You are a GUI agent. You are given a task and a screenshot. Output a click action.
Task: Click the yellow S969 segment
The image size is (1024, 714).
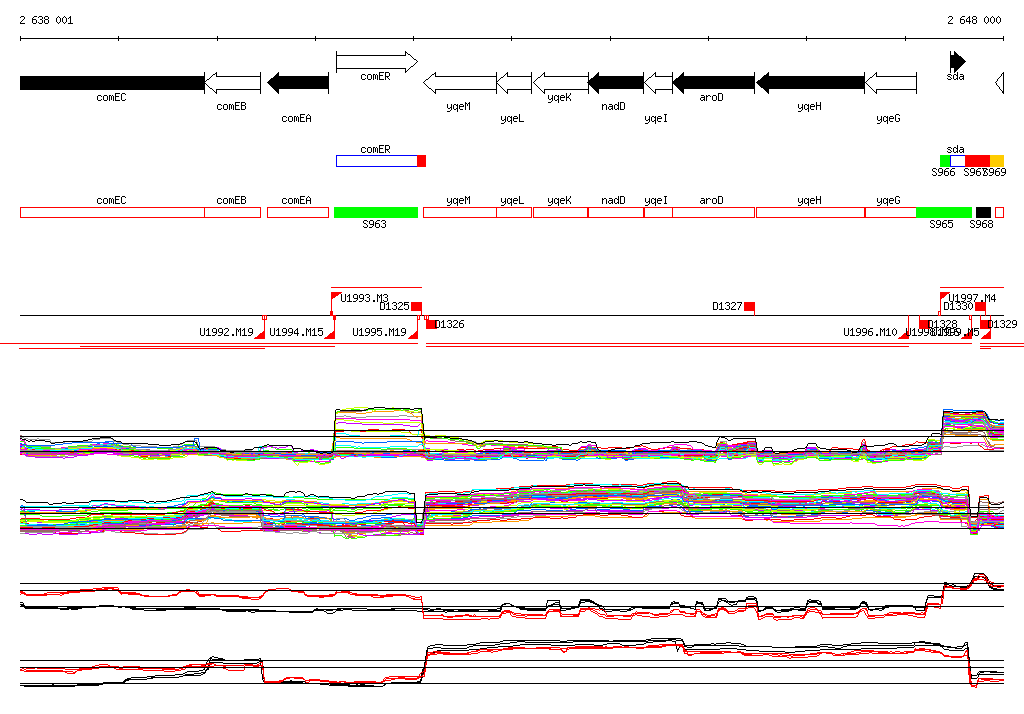click(x=997, y=161)
